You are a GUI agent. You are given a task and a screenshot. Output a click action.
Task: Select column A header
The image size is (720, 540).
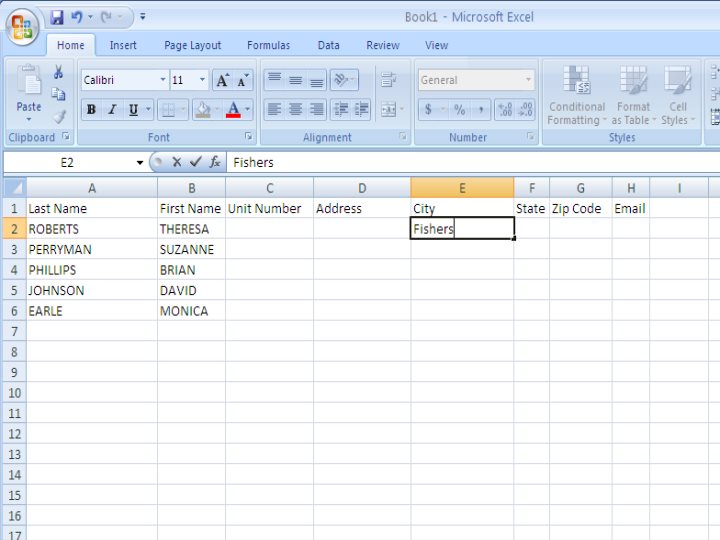point(92,188)
